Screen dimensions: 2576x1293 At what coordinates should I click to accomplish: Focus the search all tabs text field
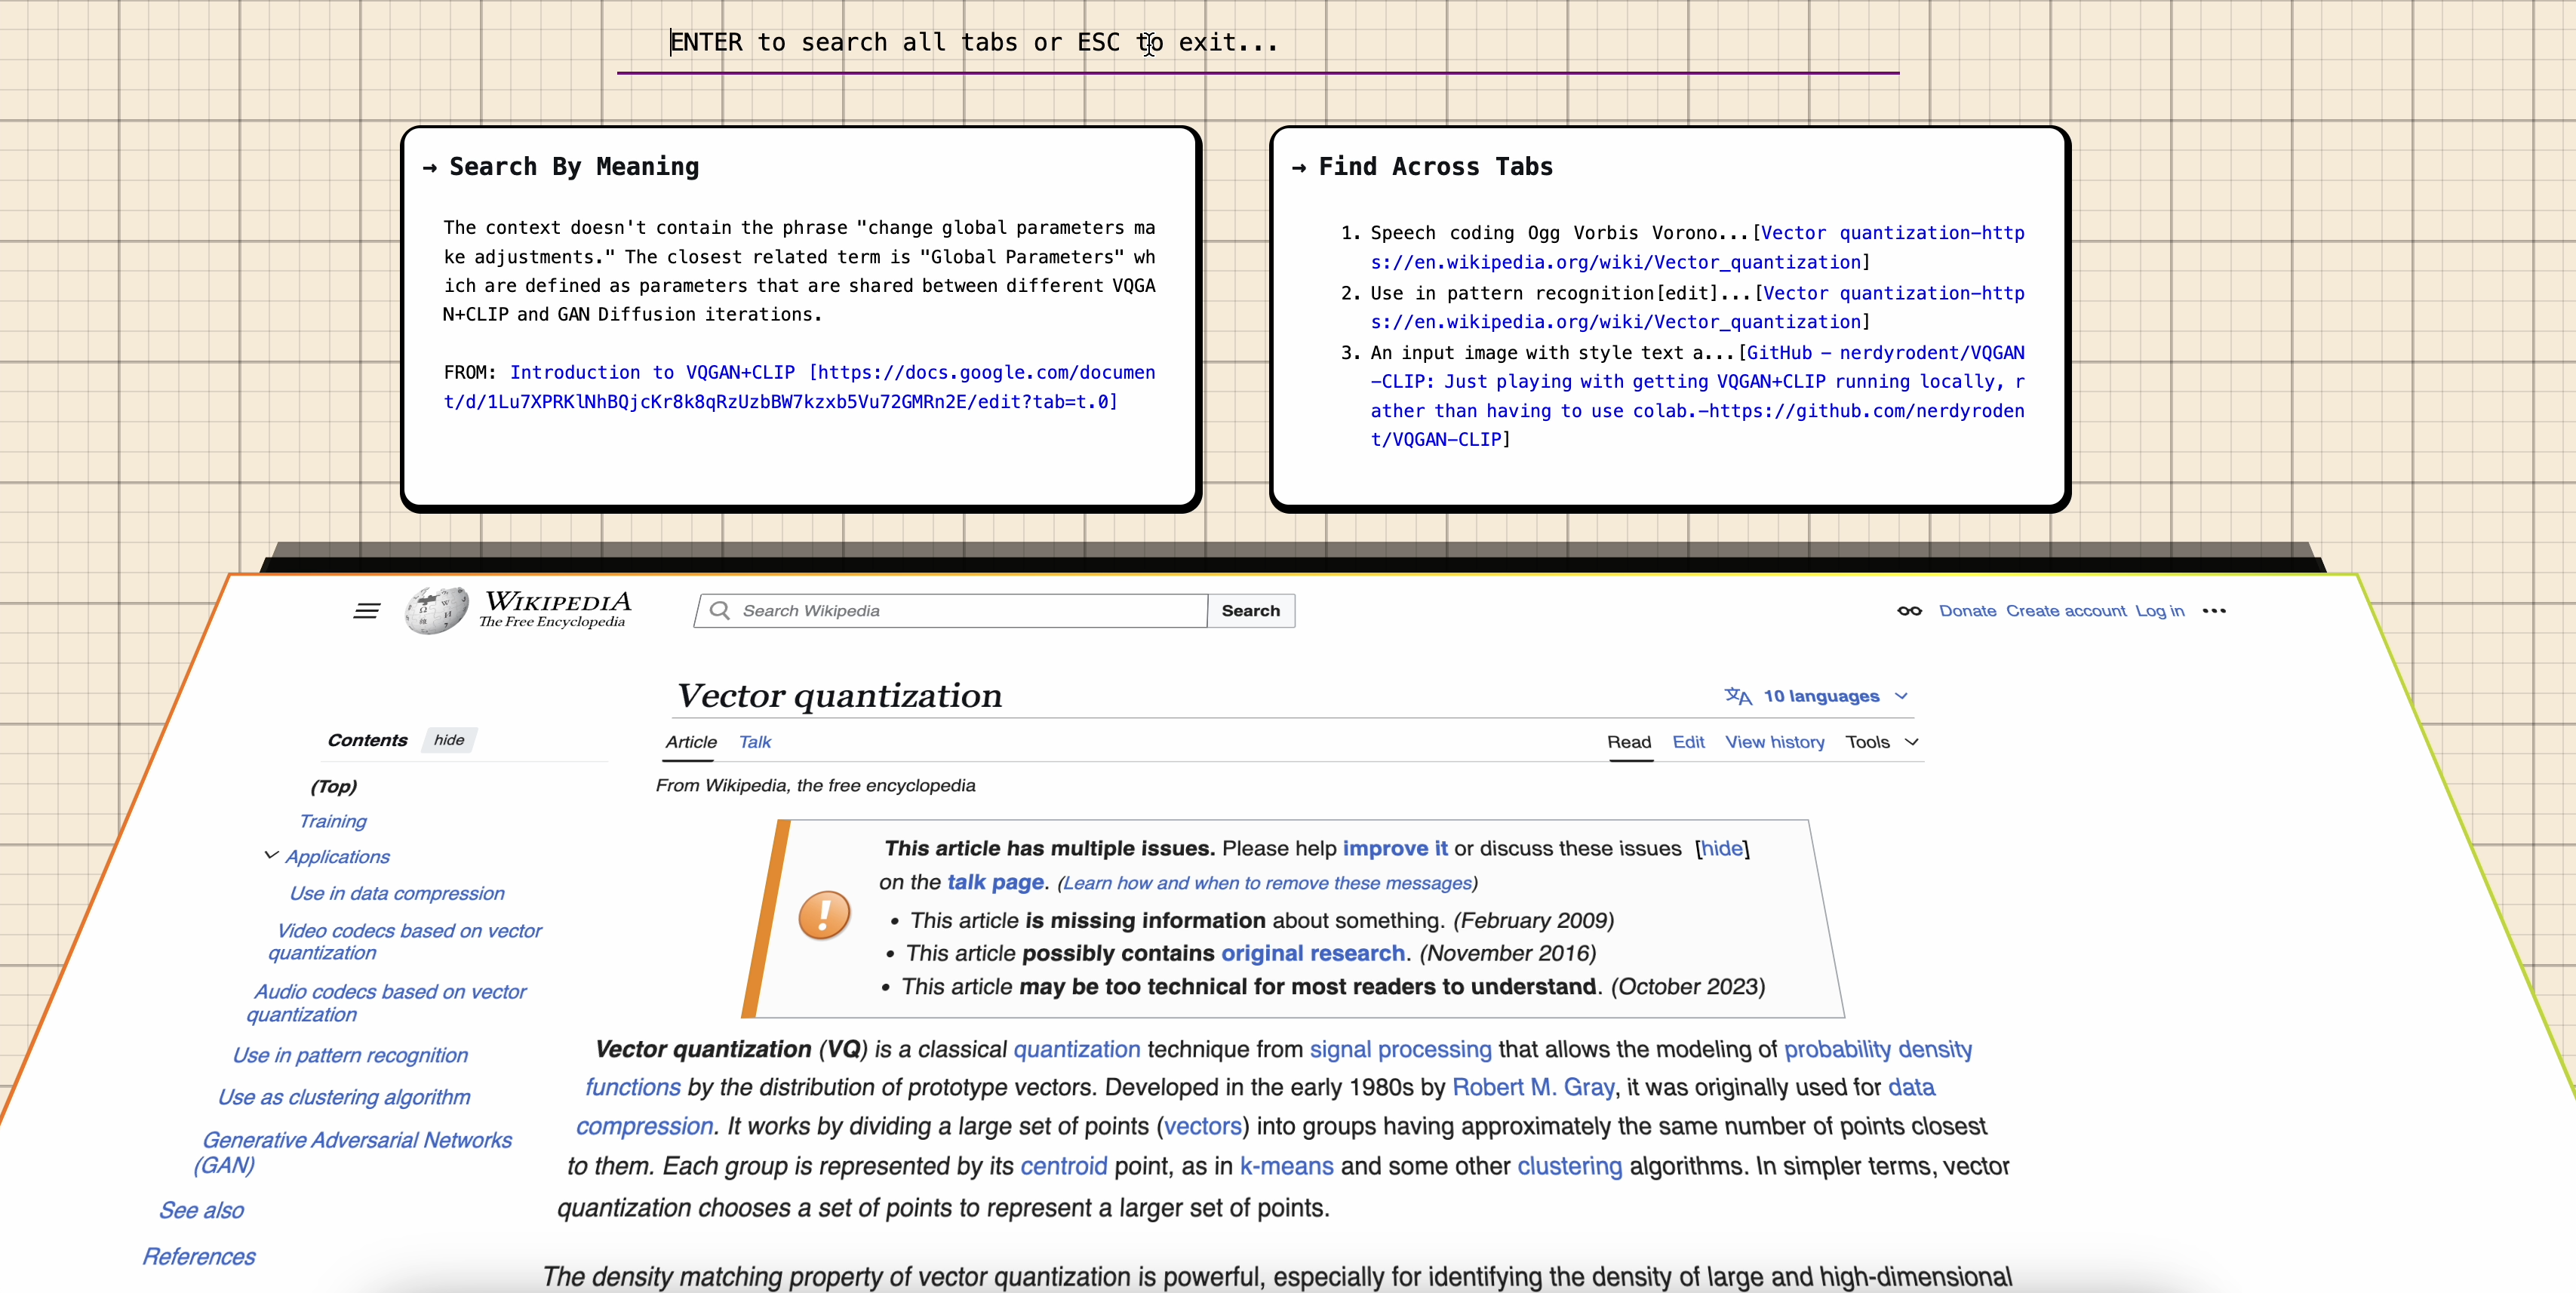click(1256, 43)
